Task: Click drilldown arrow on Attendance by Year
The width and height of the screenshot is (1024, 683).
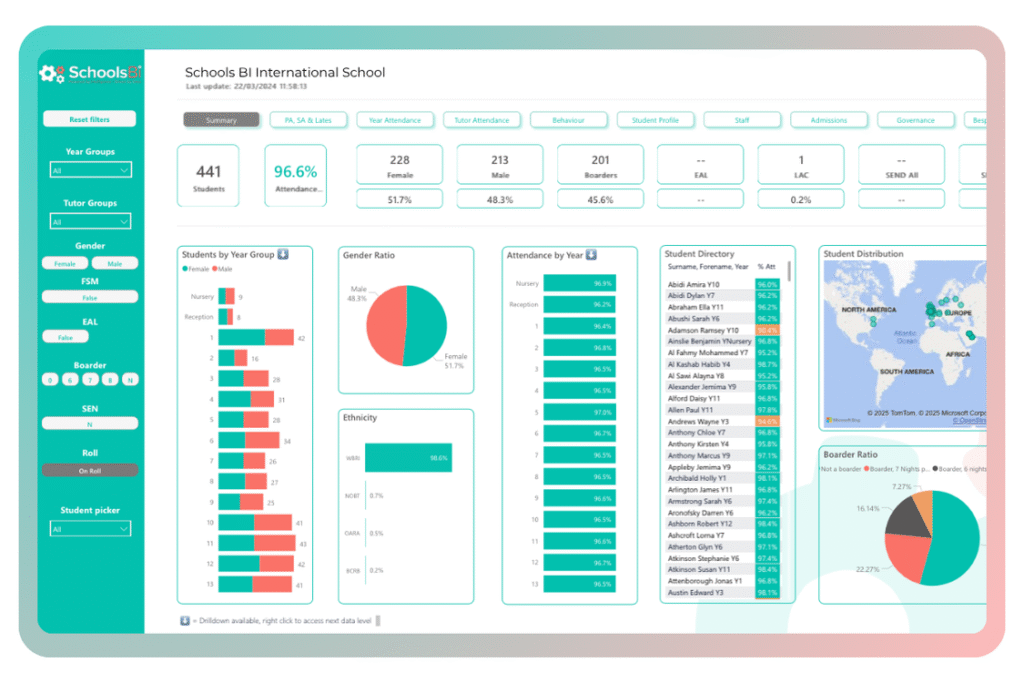Action: [591, 255]
